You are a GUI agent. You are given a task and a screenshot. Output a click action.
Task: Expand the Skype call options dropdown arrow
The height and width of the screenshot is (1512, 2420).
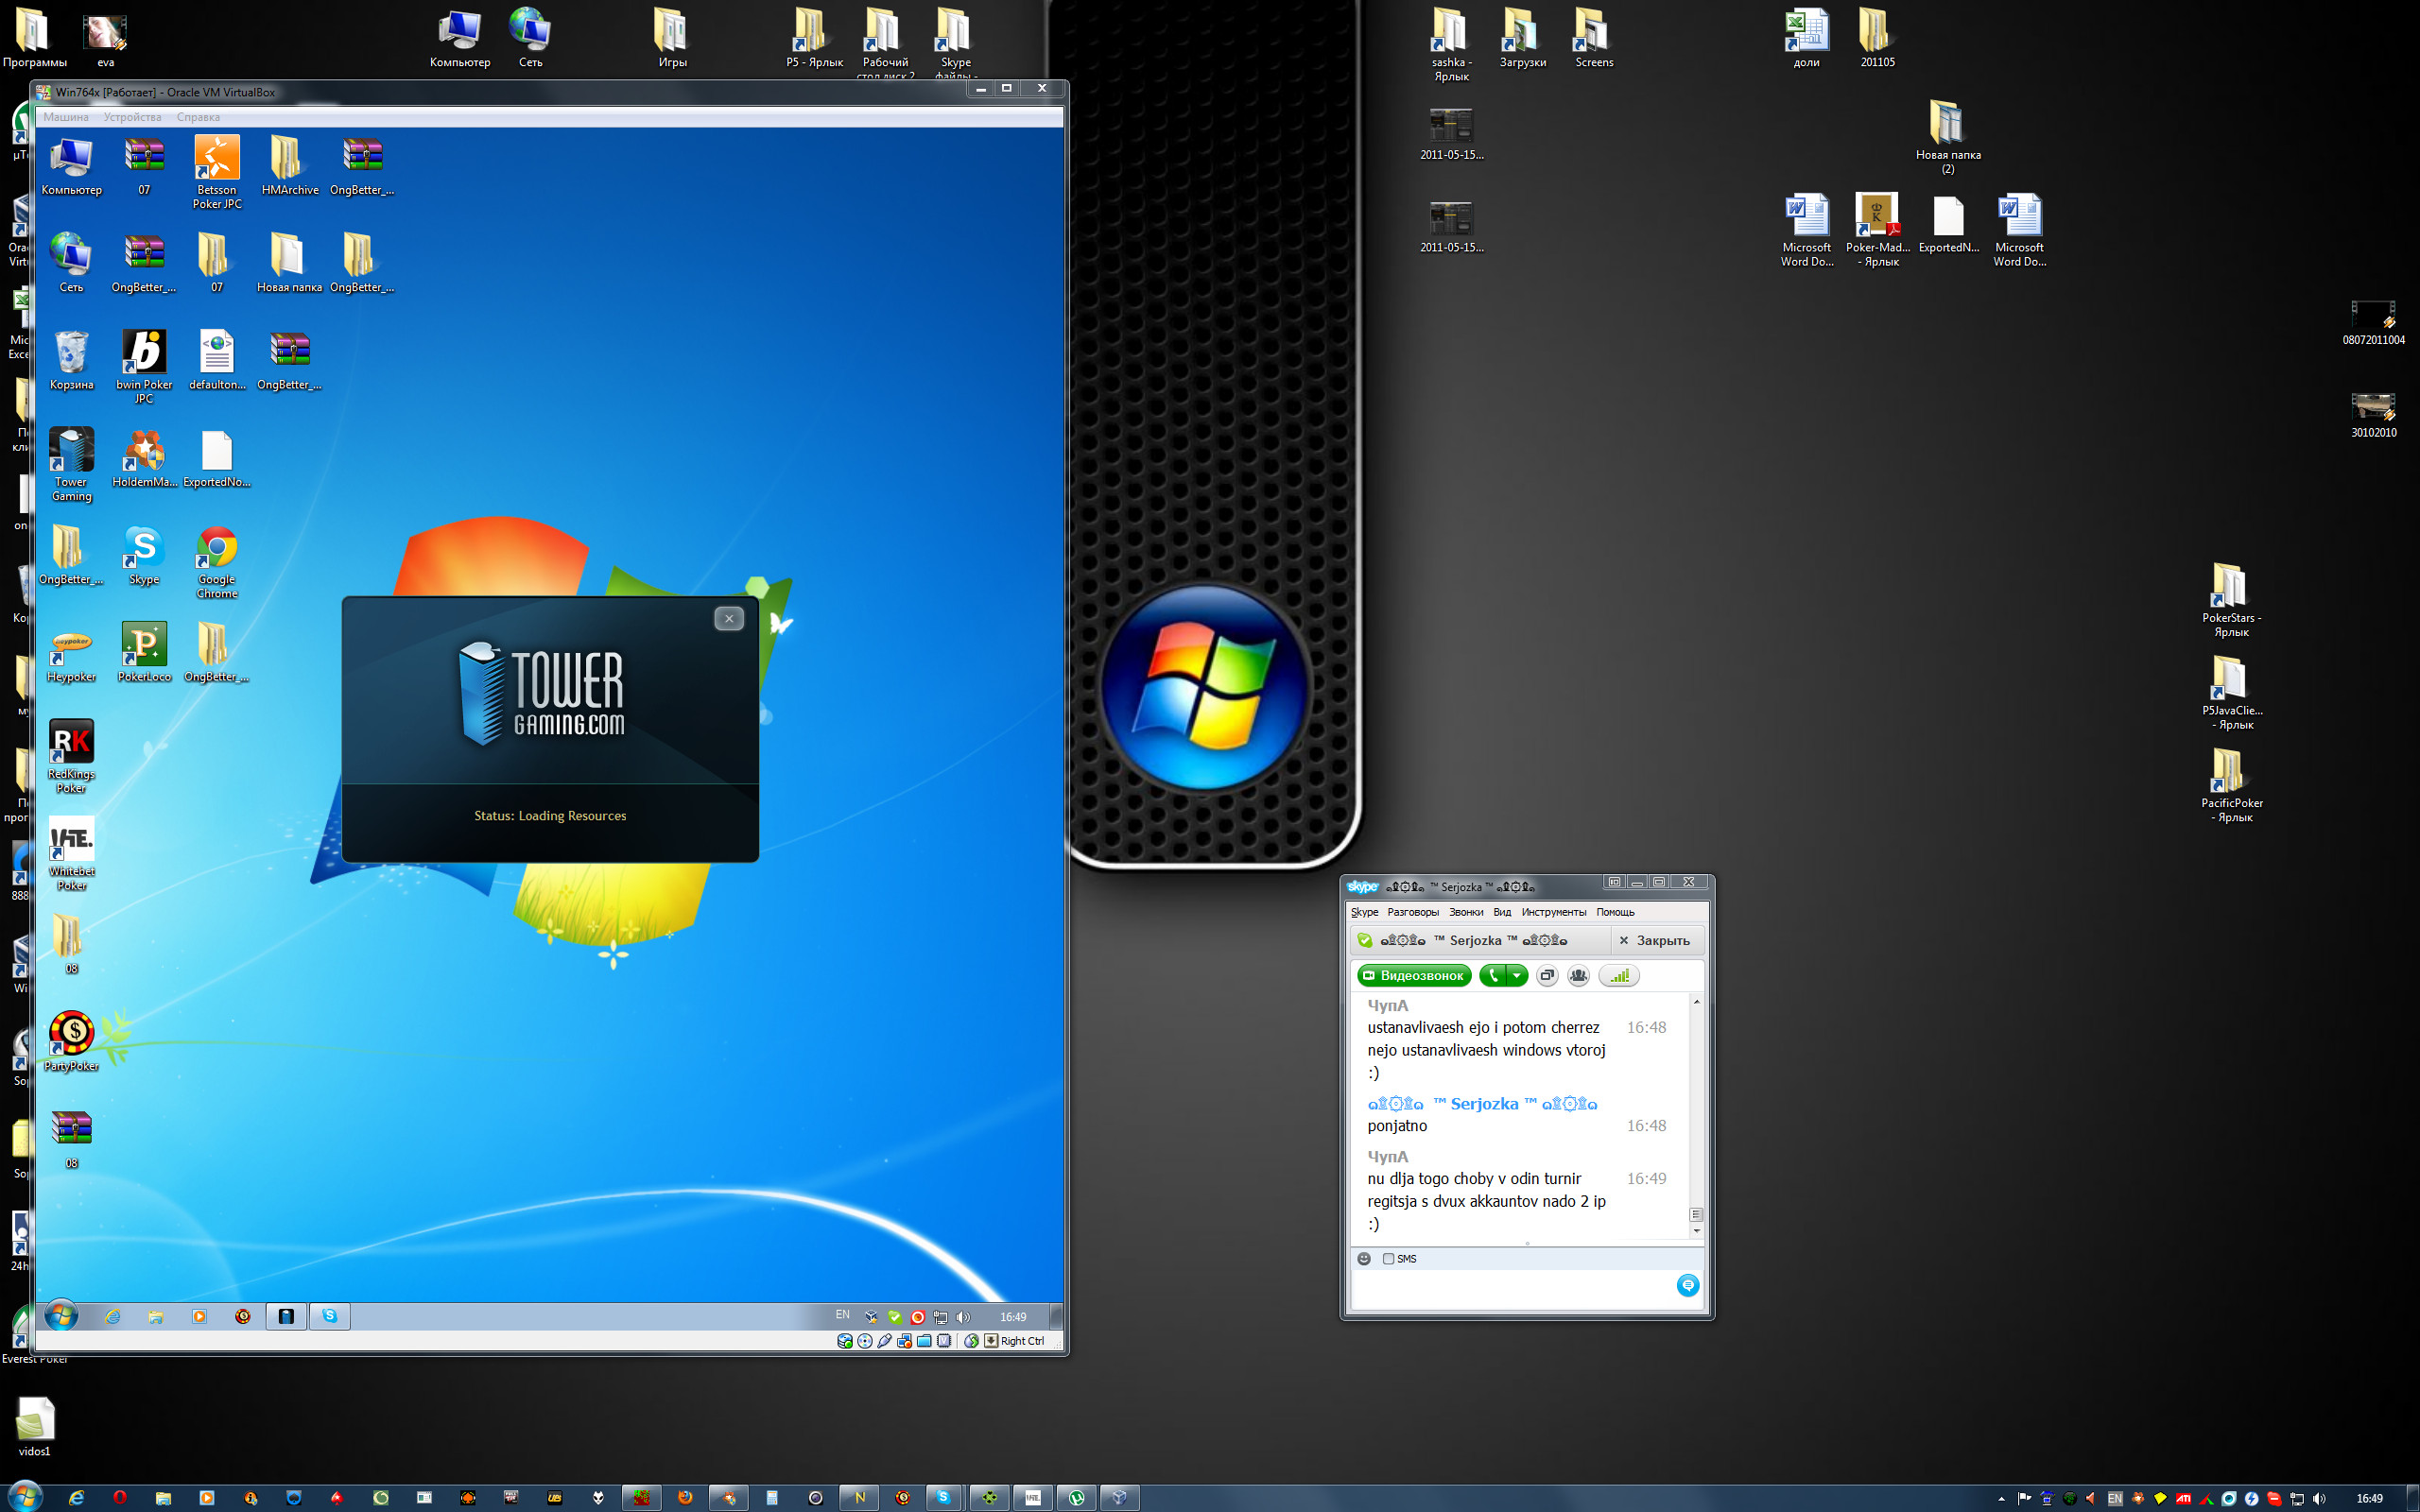point(1517,975)
